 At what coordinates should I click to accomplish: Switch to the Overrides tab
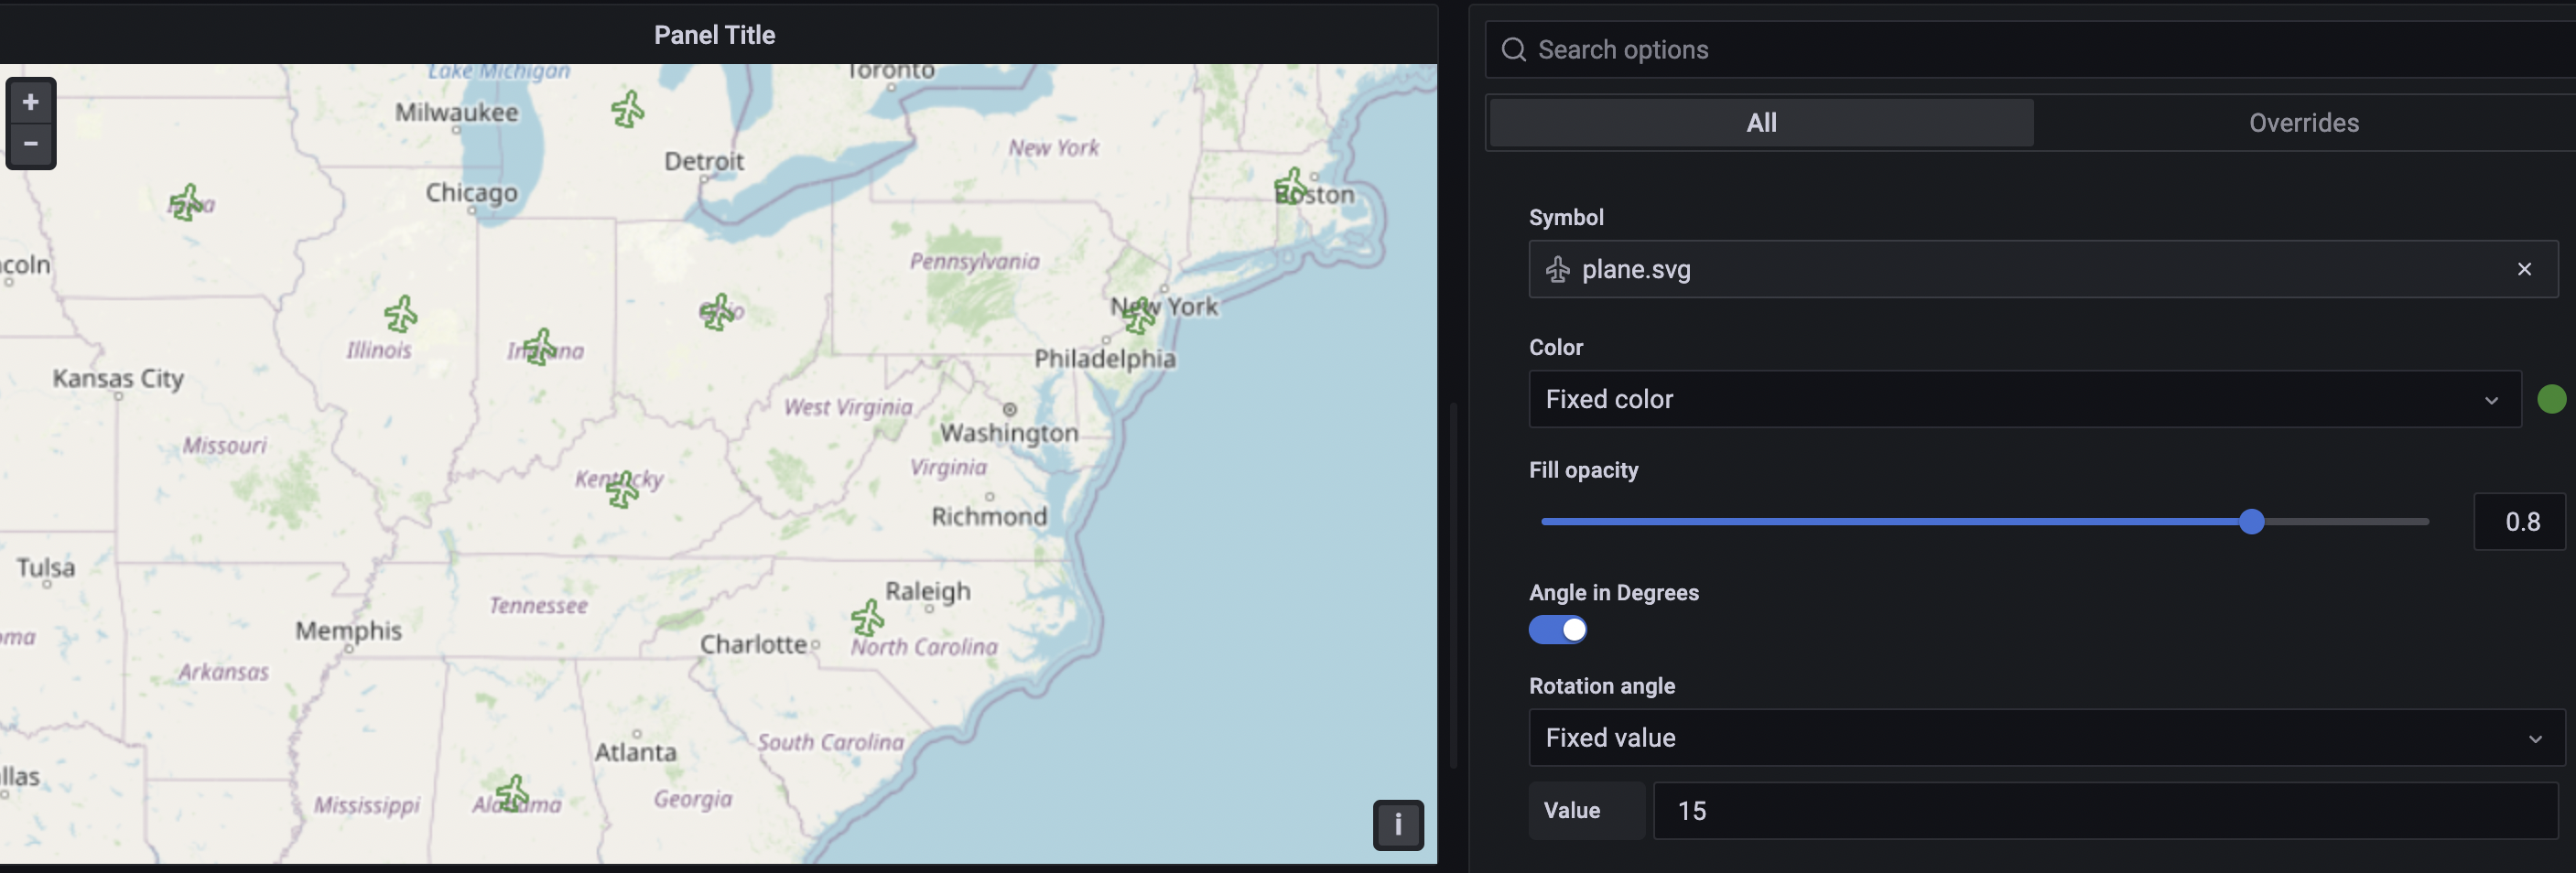point(2304,122)
